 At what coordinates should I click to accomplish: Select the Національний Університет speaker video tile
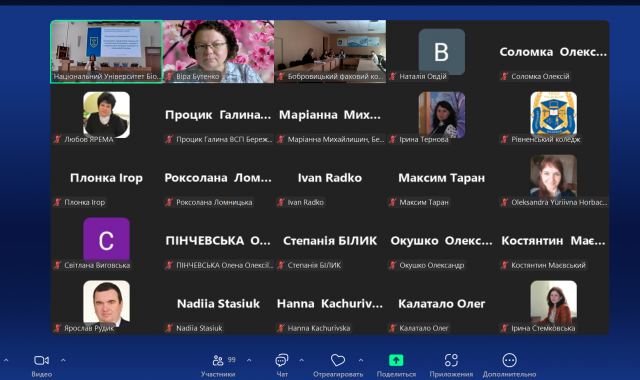click(x=107, y=52)
